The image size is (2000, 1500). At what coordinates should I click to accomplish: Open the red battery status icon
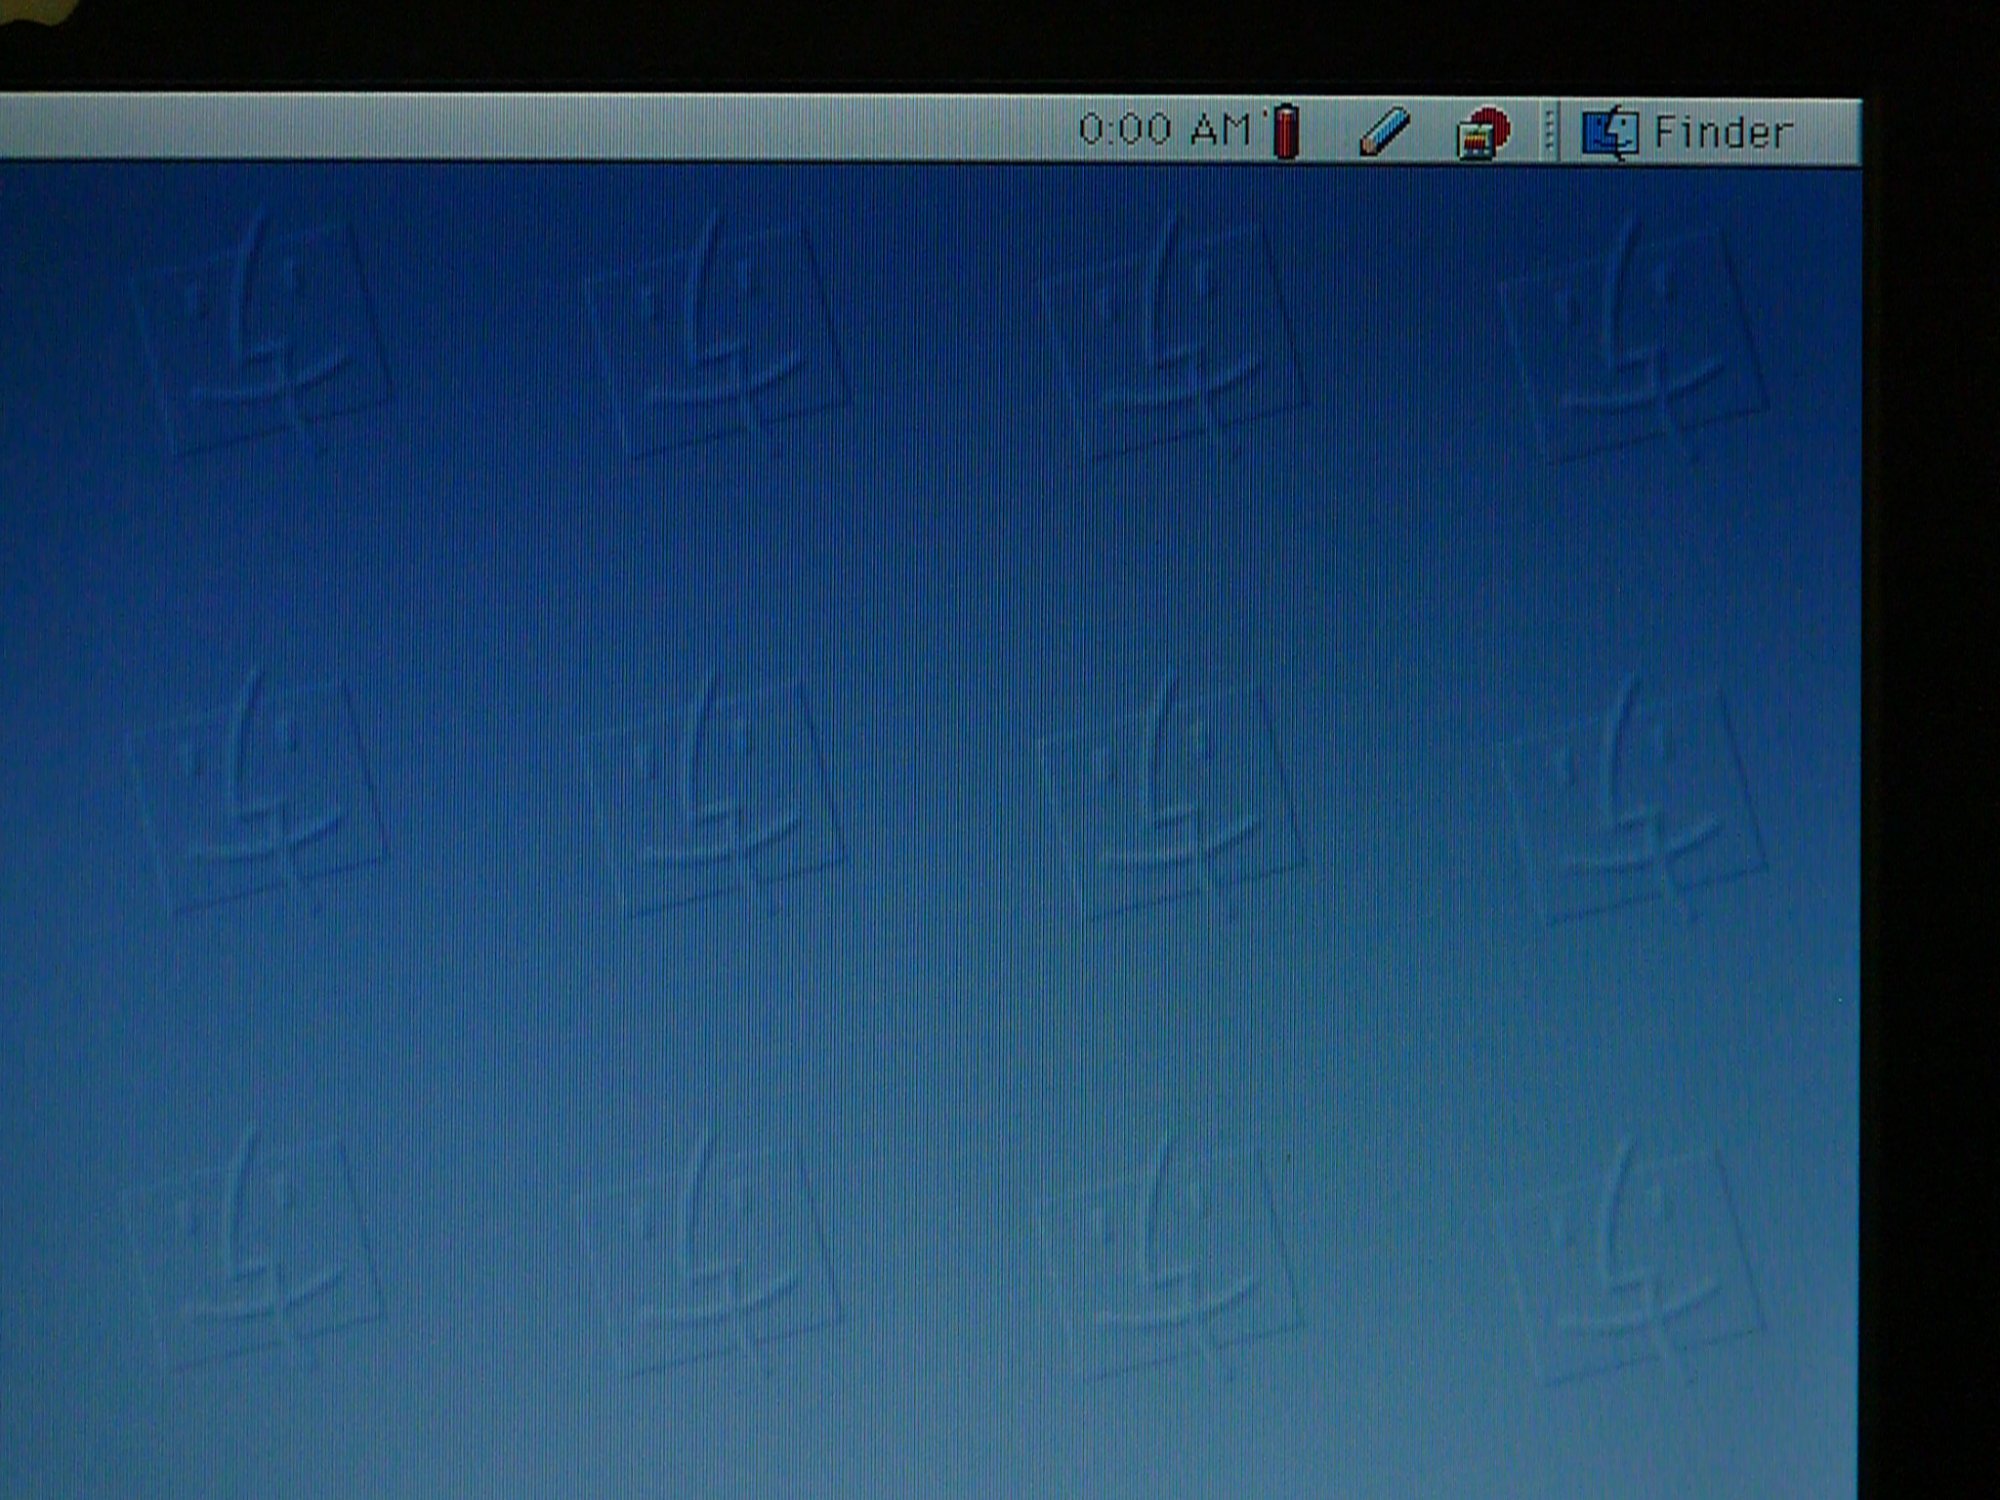pos(1286,131)
